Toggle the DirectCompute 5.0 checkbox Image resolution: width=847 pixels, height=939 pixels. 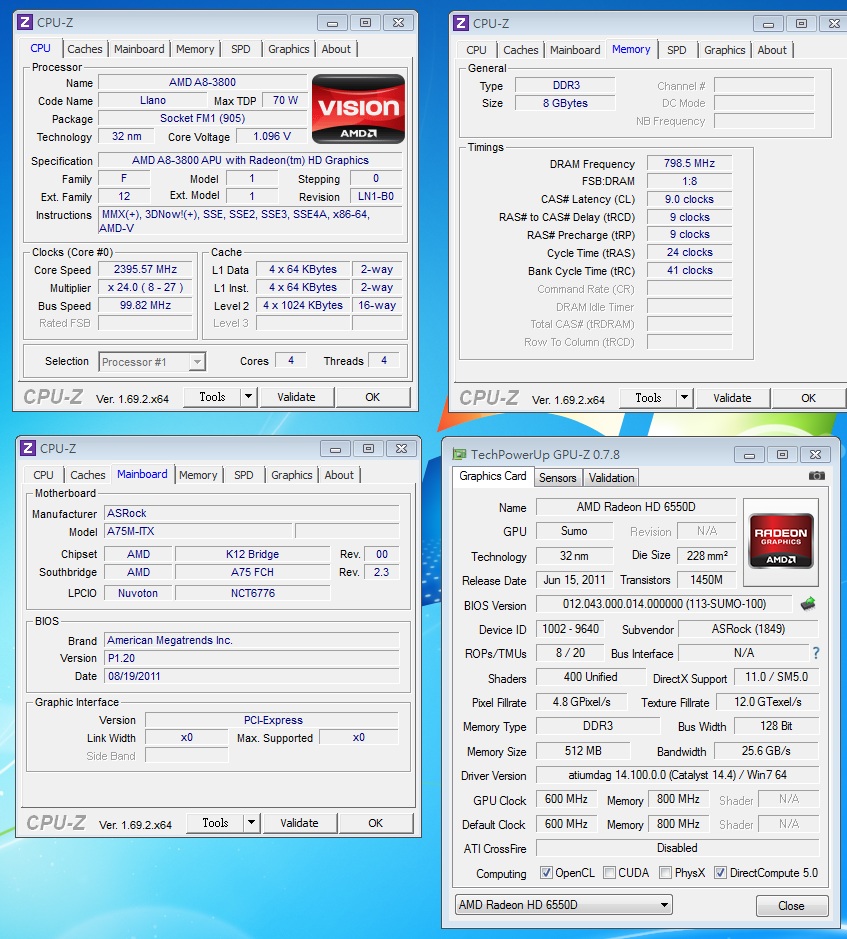coord(720,873)
